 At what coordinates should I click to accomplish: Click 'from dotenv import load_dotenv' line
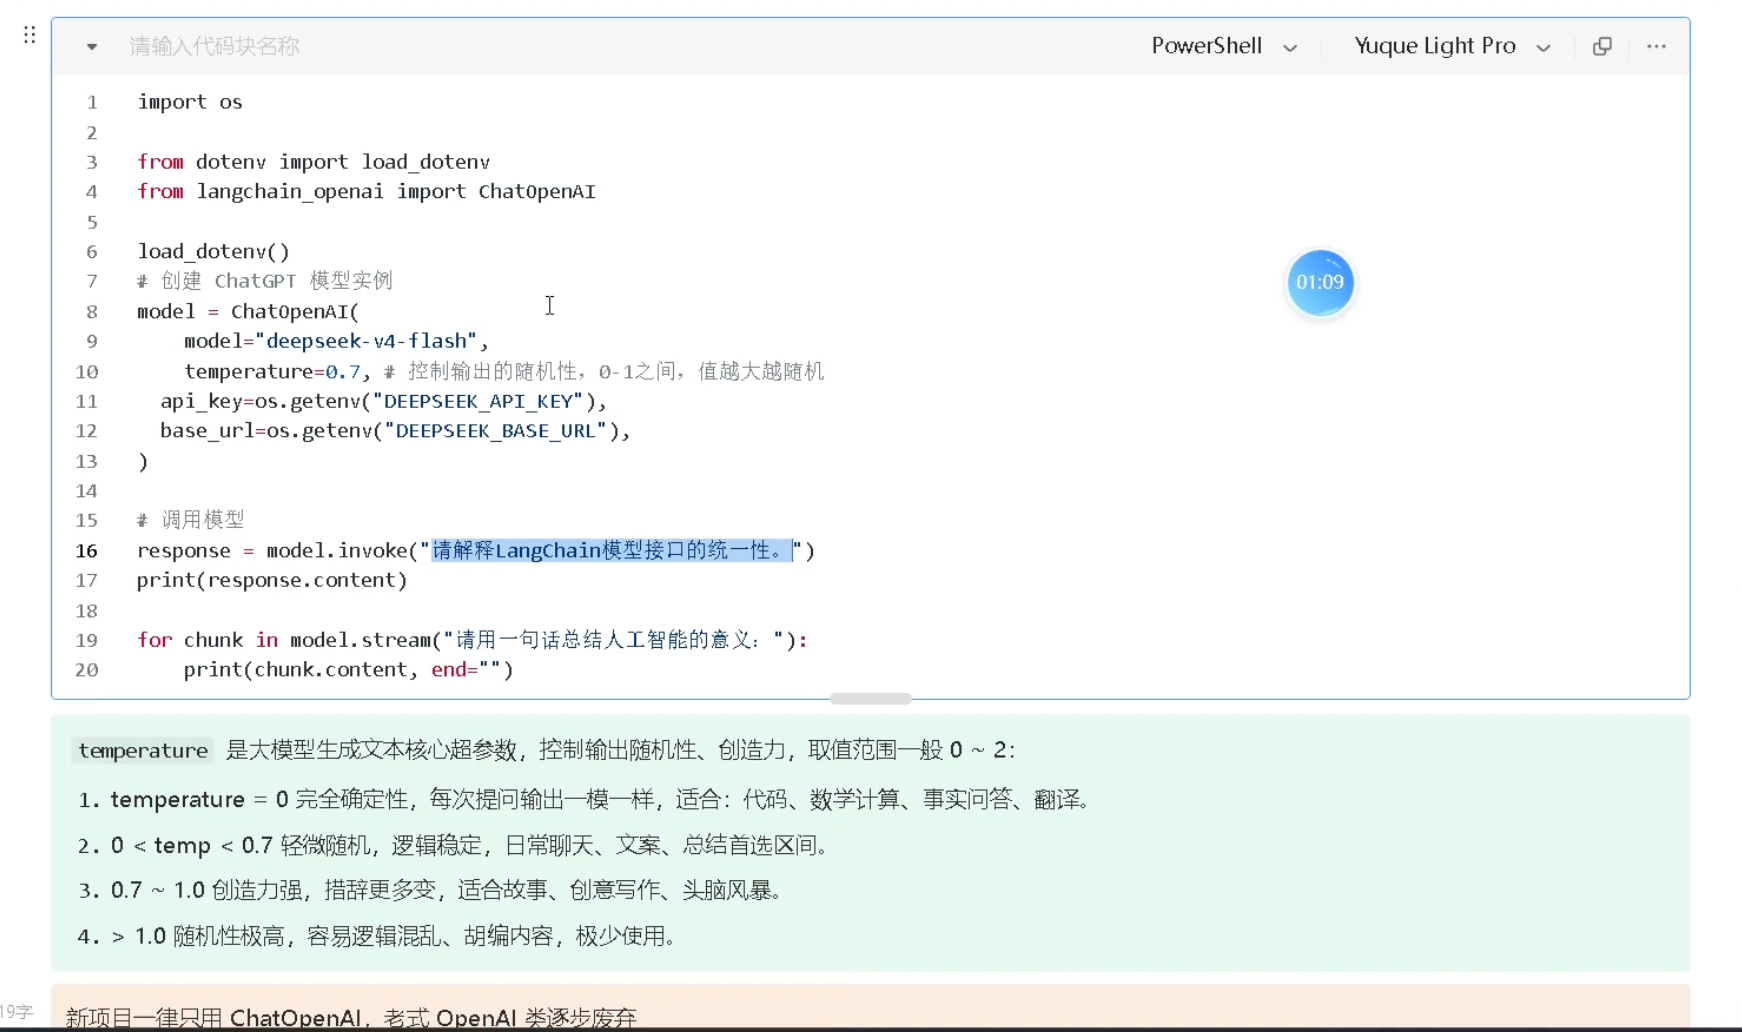(313, 162)
